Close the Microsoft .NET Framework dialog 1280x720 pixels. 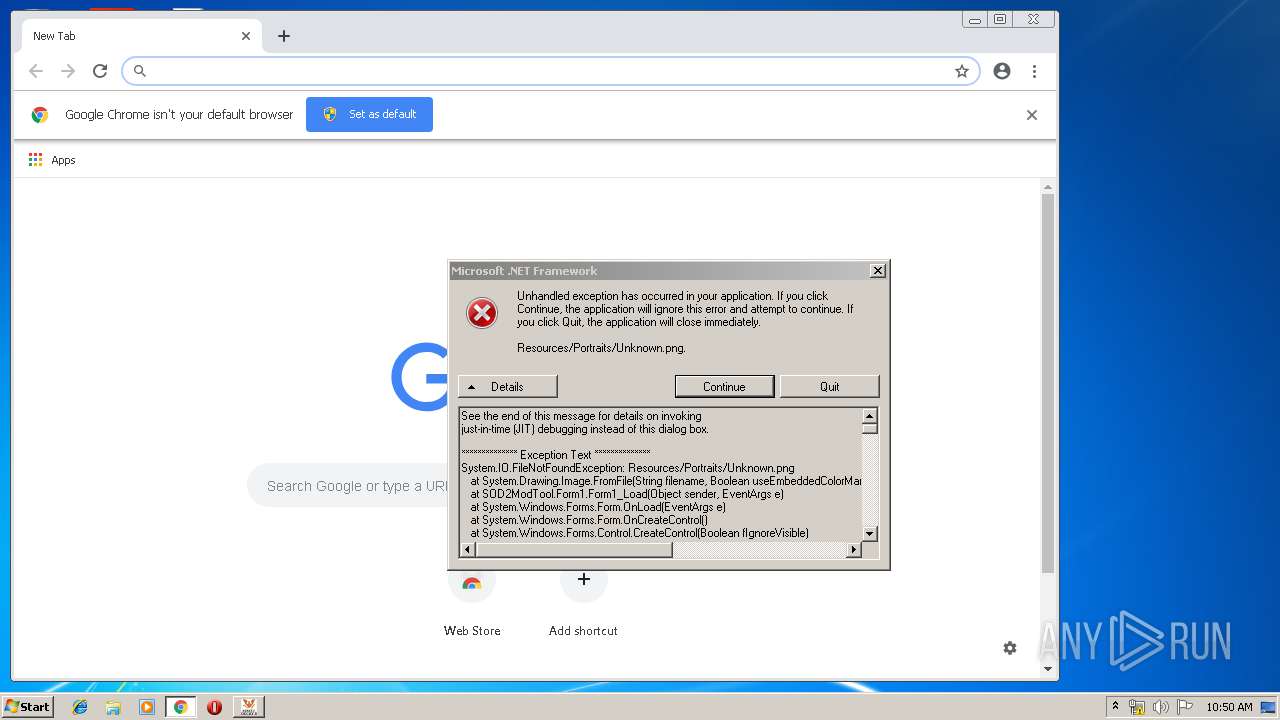877,271
